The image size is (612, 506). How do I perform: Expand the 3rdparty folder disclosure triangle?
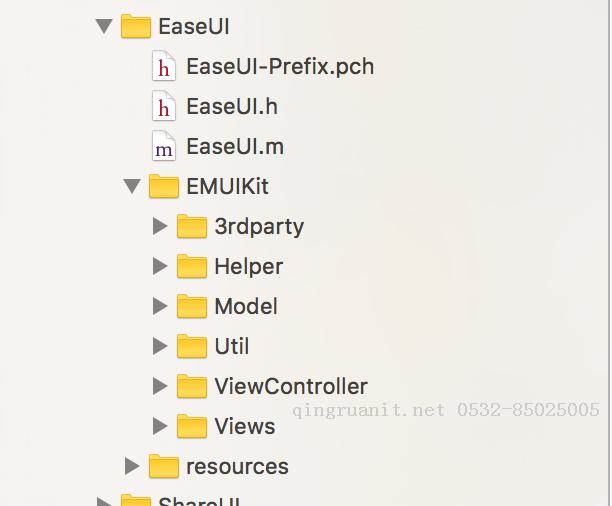click(x=160, y=226)
